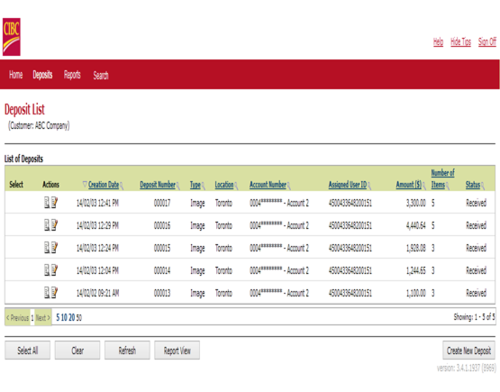
Task: Sort by Account Number column header
Action: [x=268, y=184]
